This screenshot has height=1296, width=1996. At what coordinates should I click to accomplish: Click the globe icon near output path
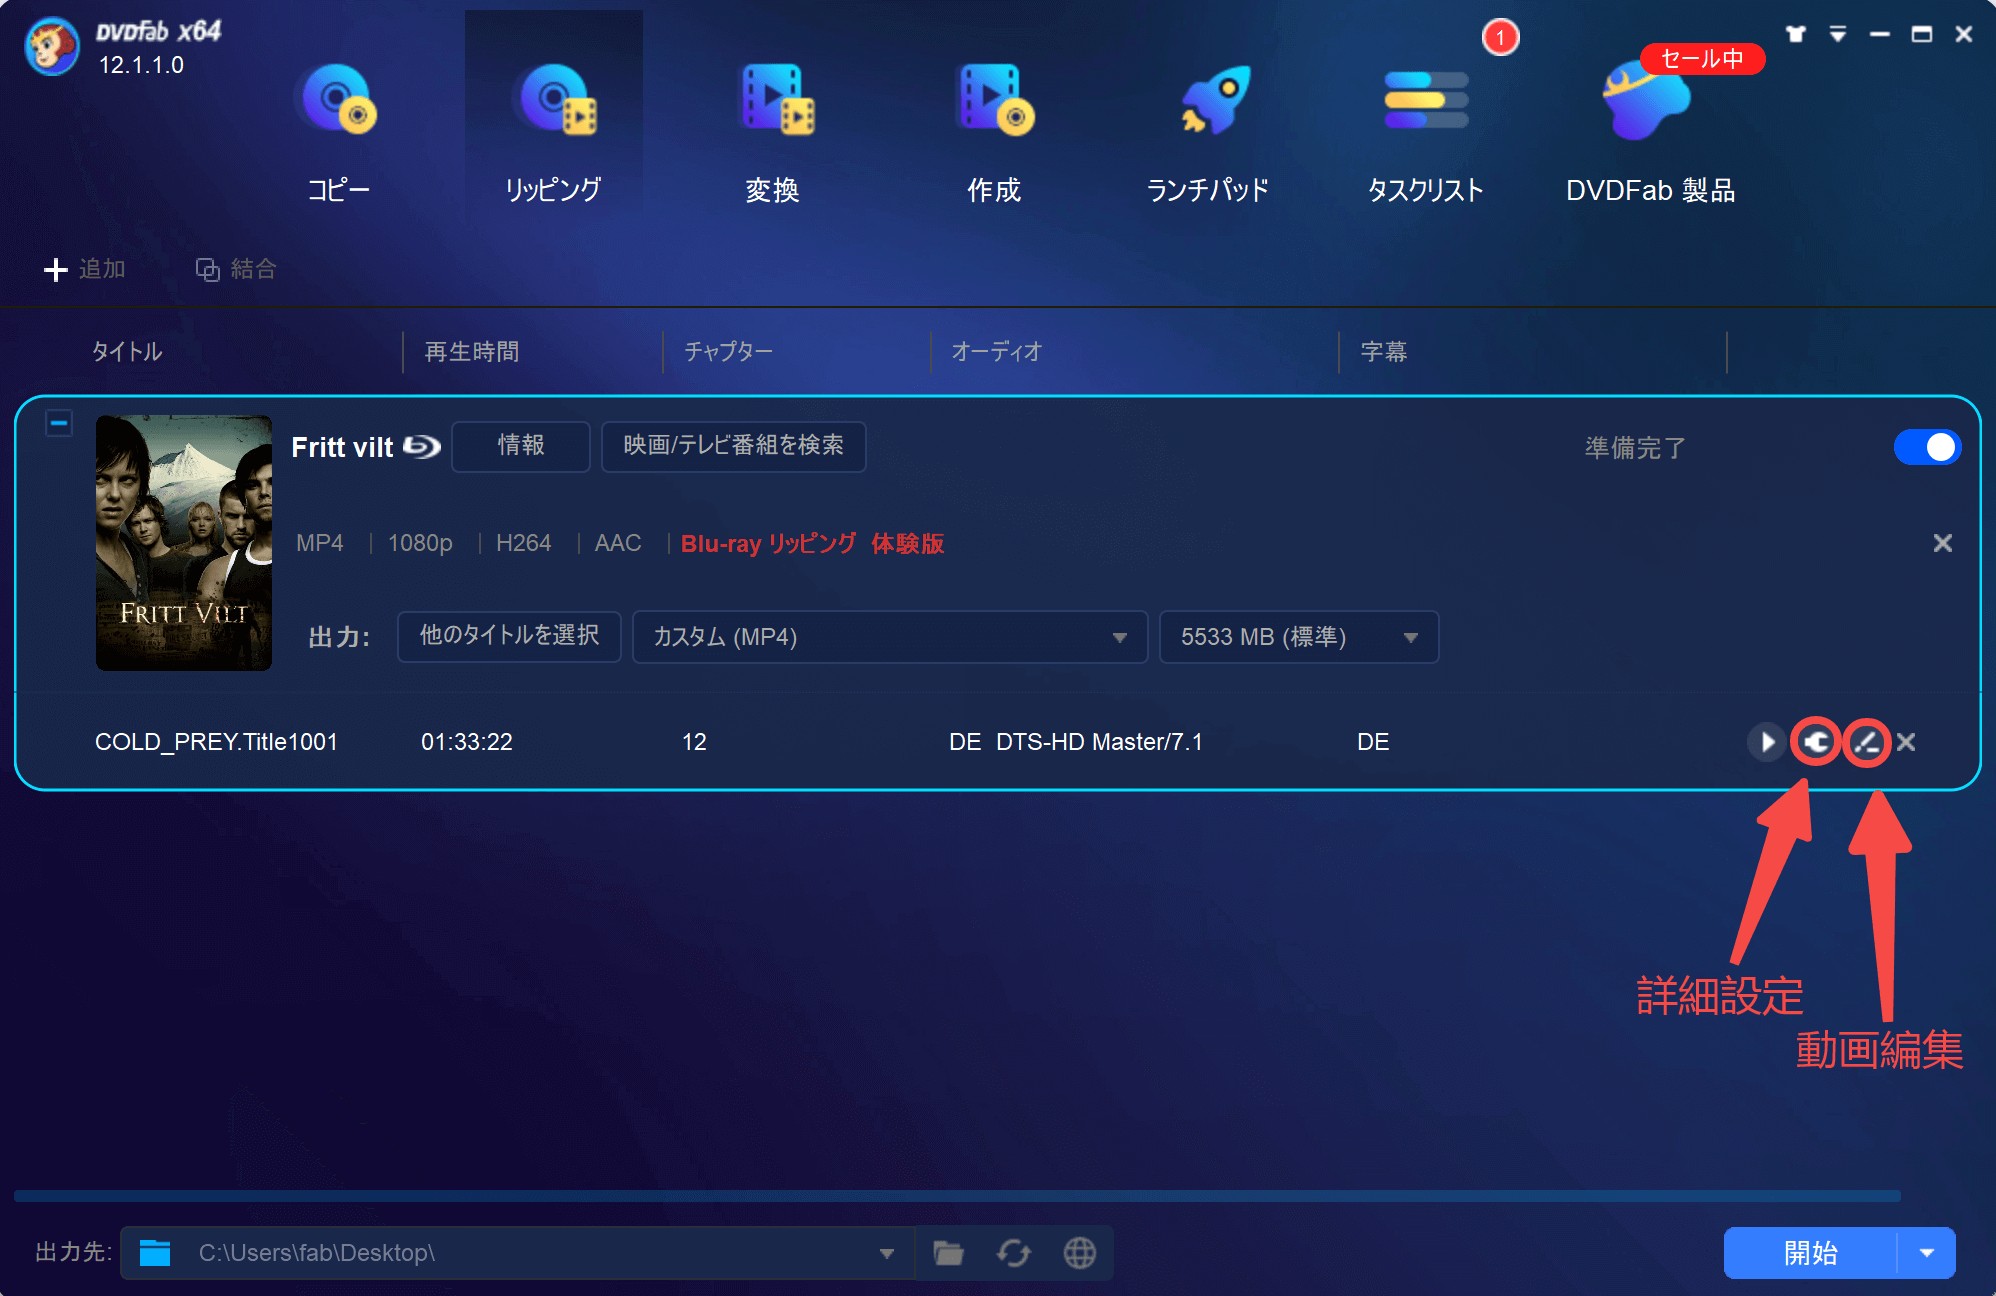click(1079, 1253)
